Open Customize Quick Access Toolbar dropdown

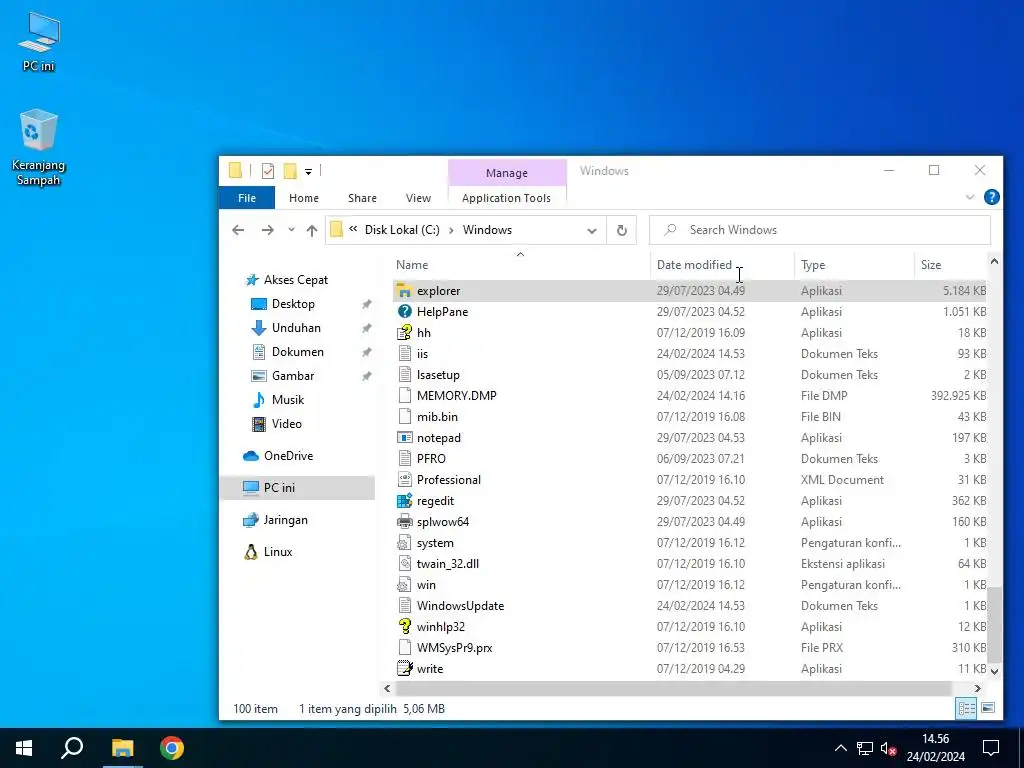click(x=308, y=172)
